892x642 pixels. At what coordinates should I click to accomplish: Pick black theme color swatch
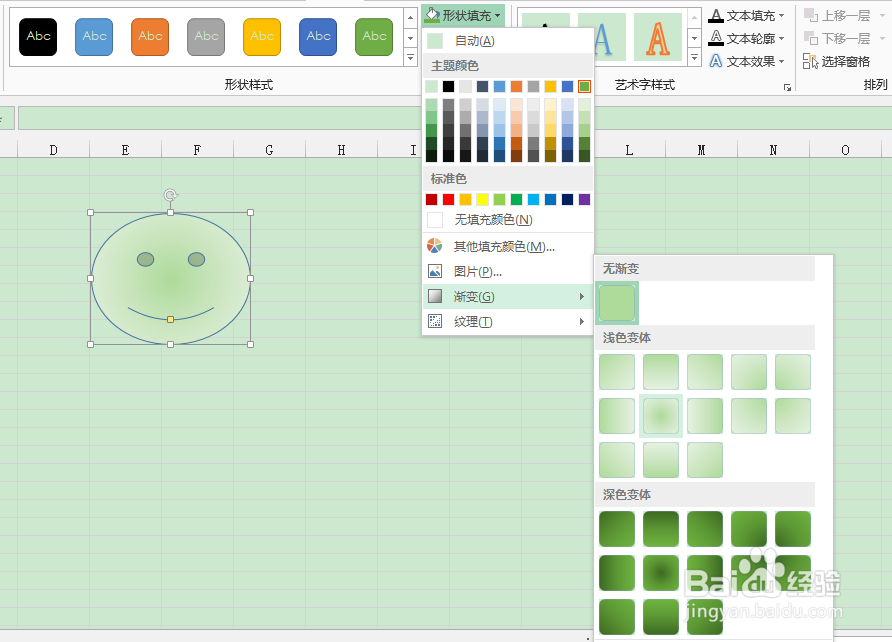pyautogui.click(x=448, y=86)
